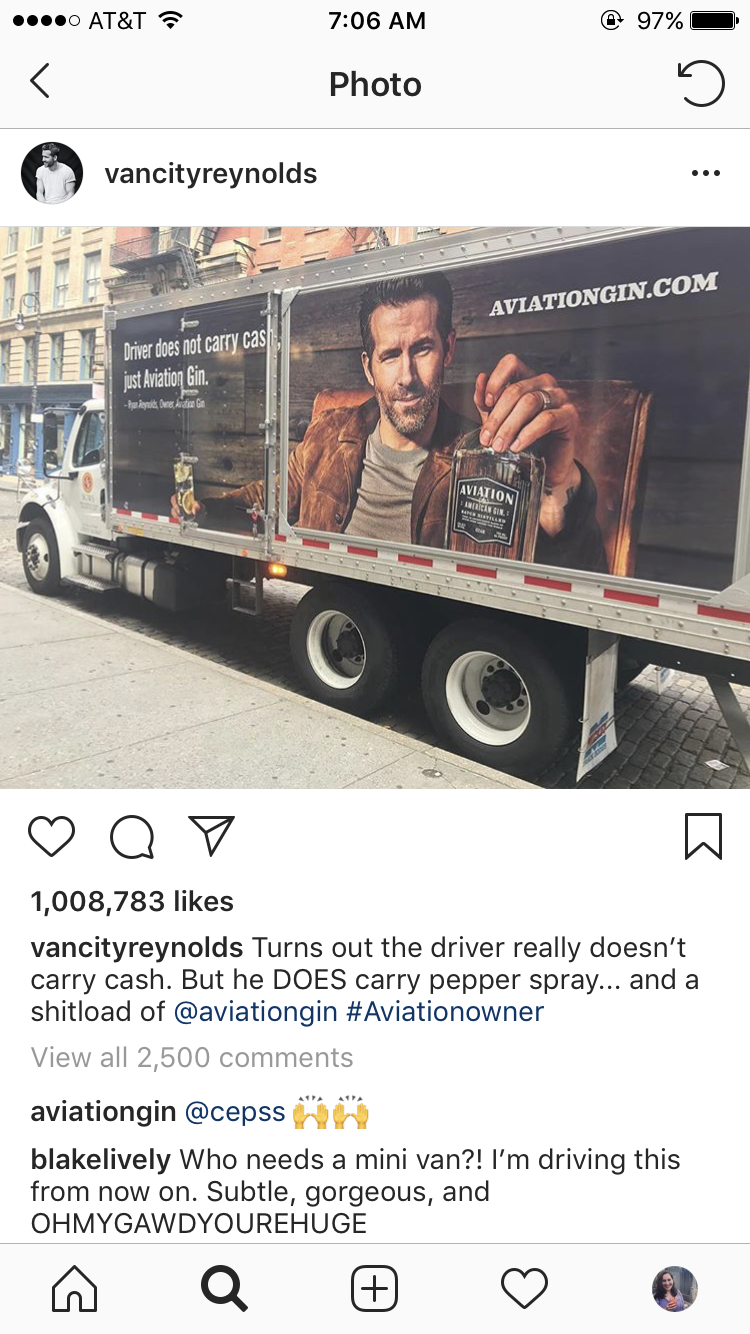The image size is (750, 1334).
Task: Tap the #Aviationowner hashtag
Action: coord(445,1011)
